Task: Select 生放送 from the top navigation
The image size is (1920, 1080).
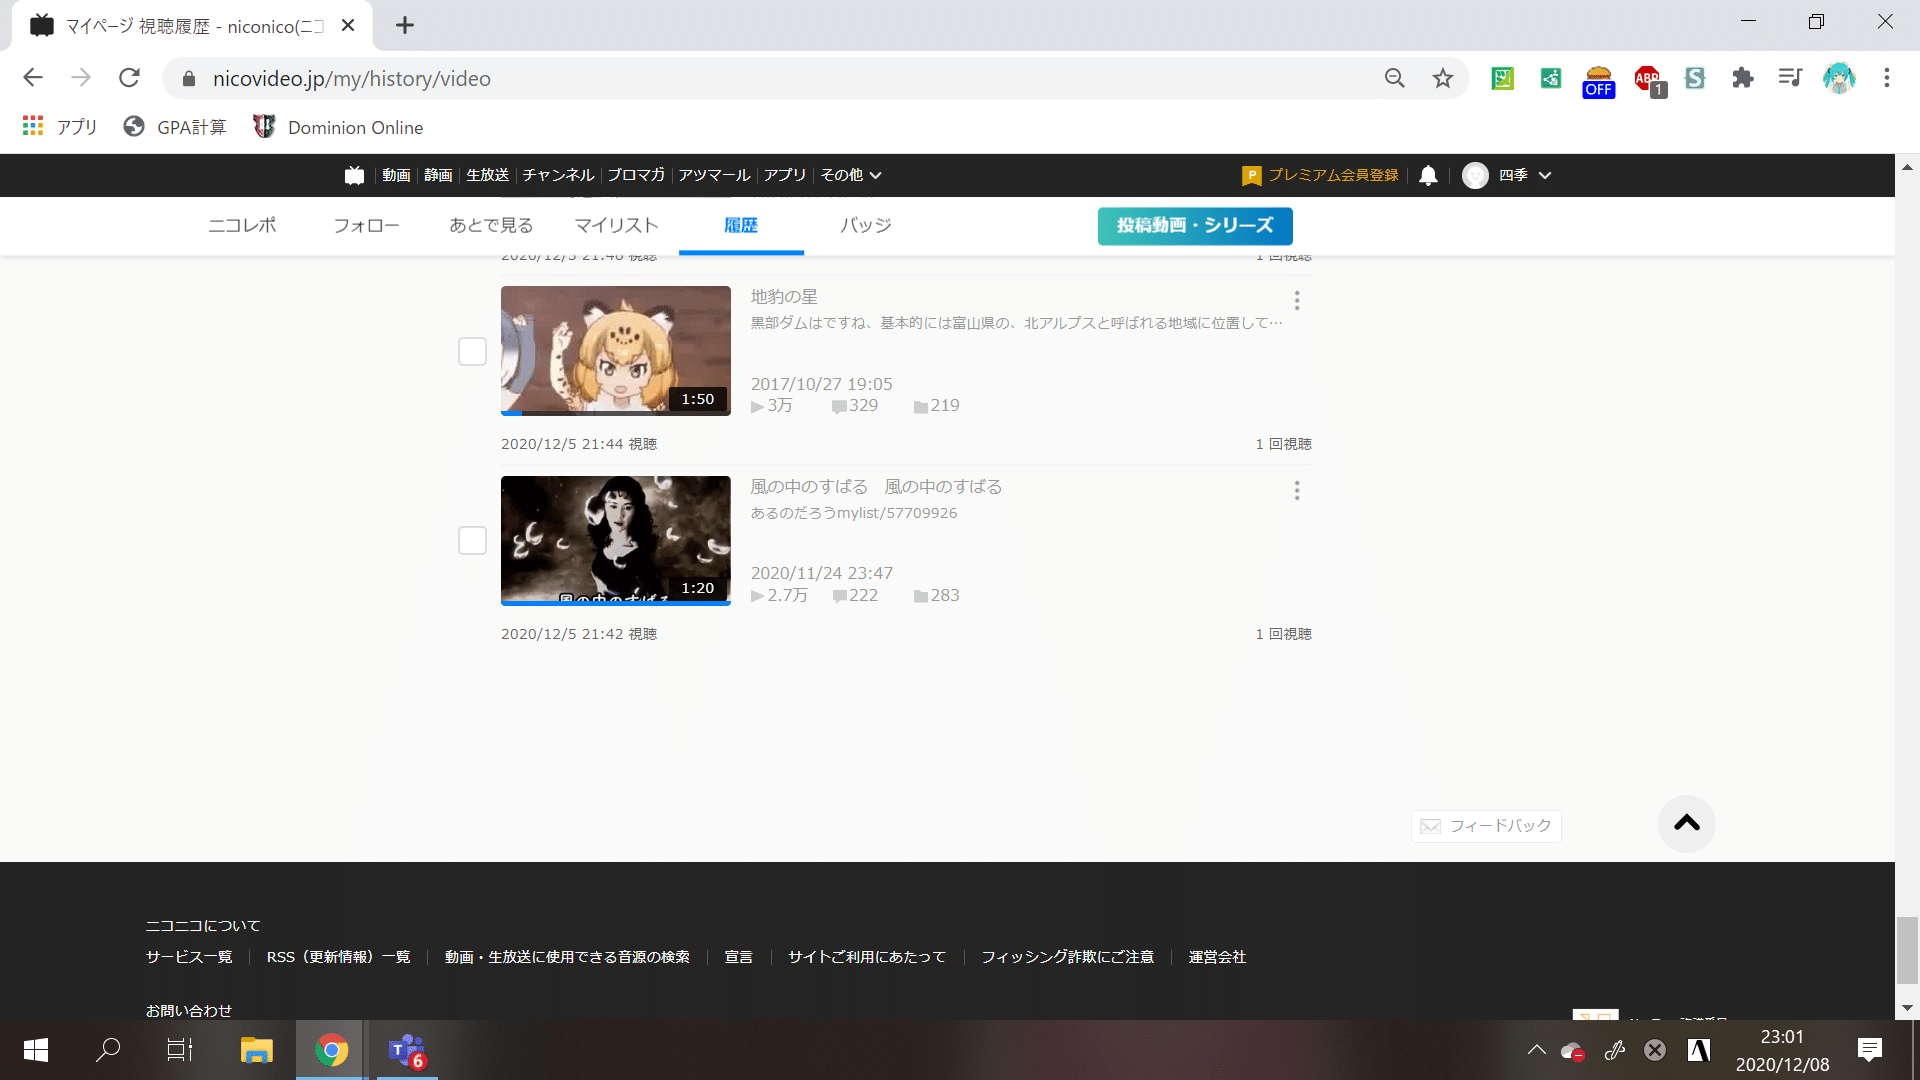Action: pos(487,175)
